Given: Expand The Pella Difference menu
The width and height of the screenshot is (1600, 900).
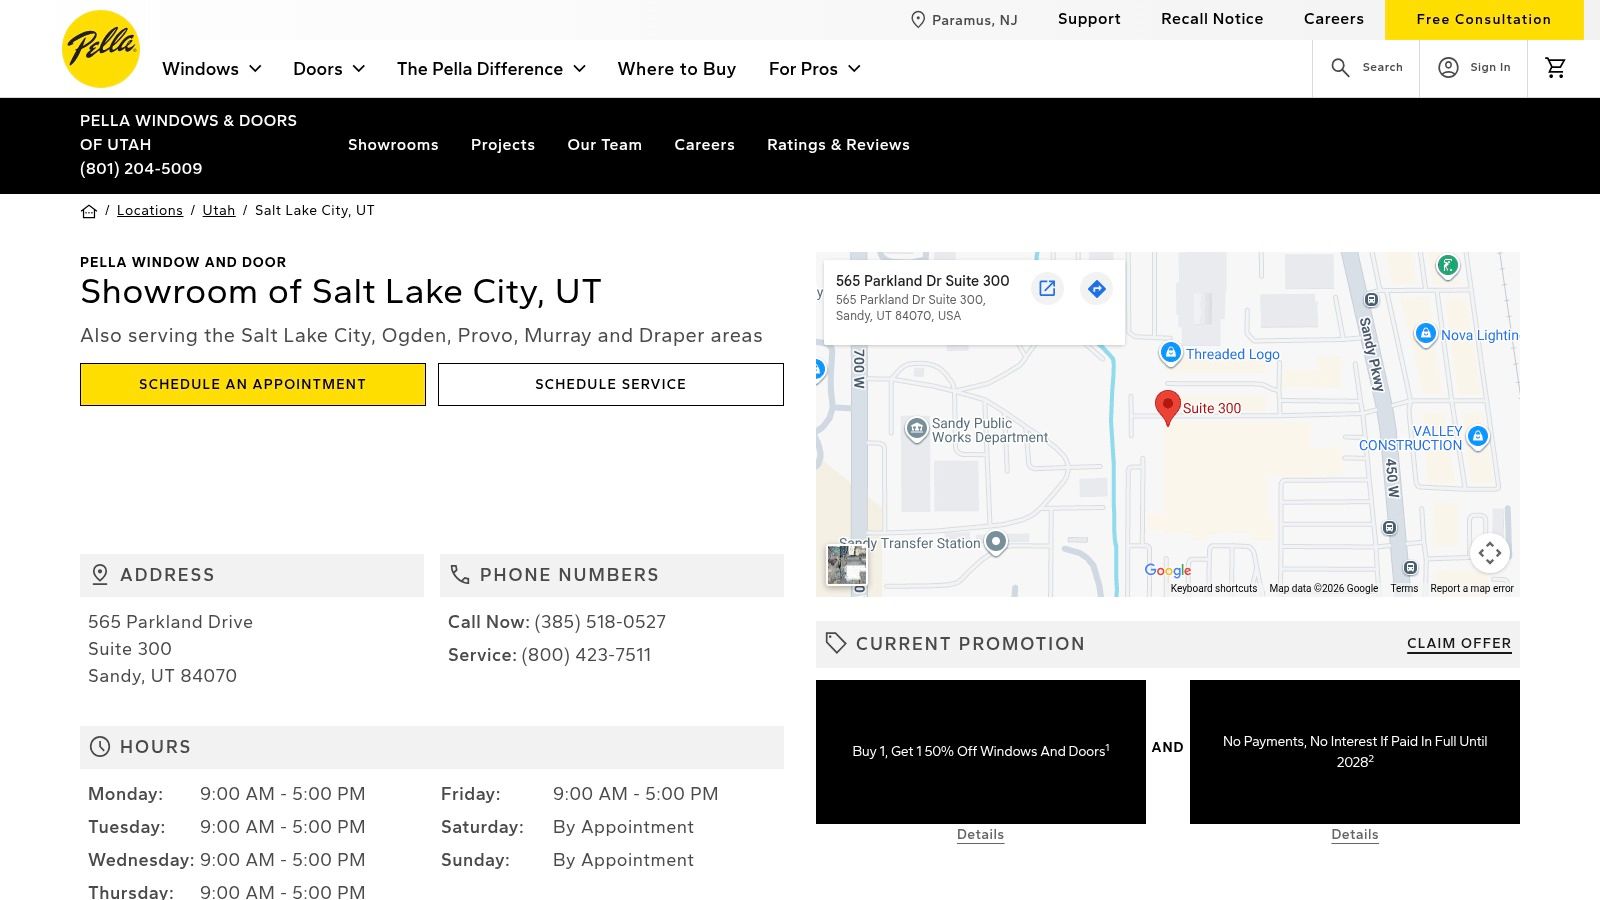Looking at the screenshot, I should [x=491, y=69].
